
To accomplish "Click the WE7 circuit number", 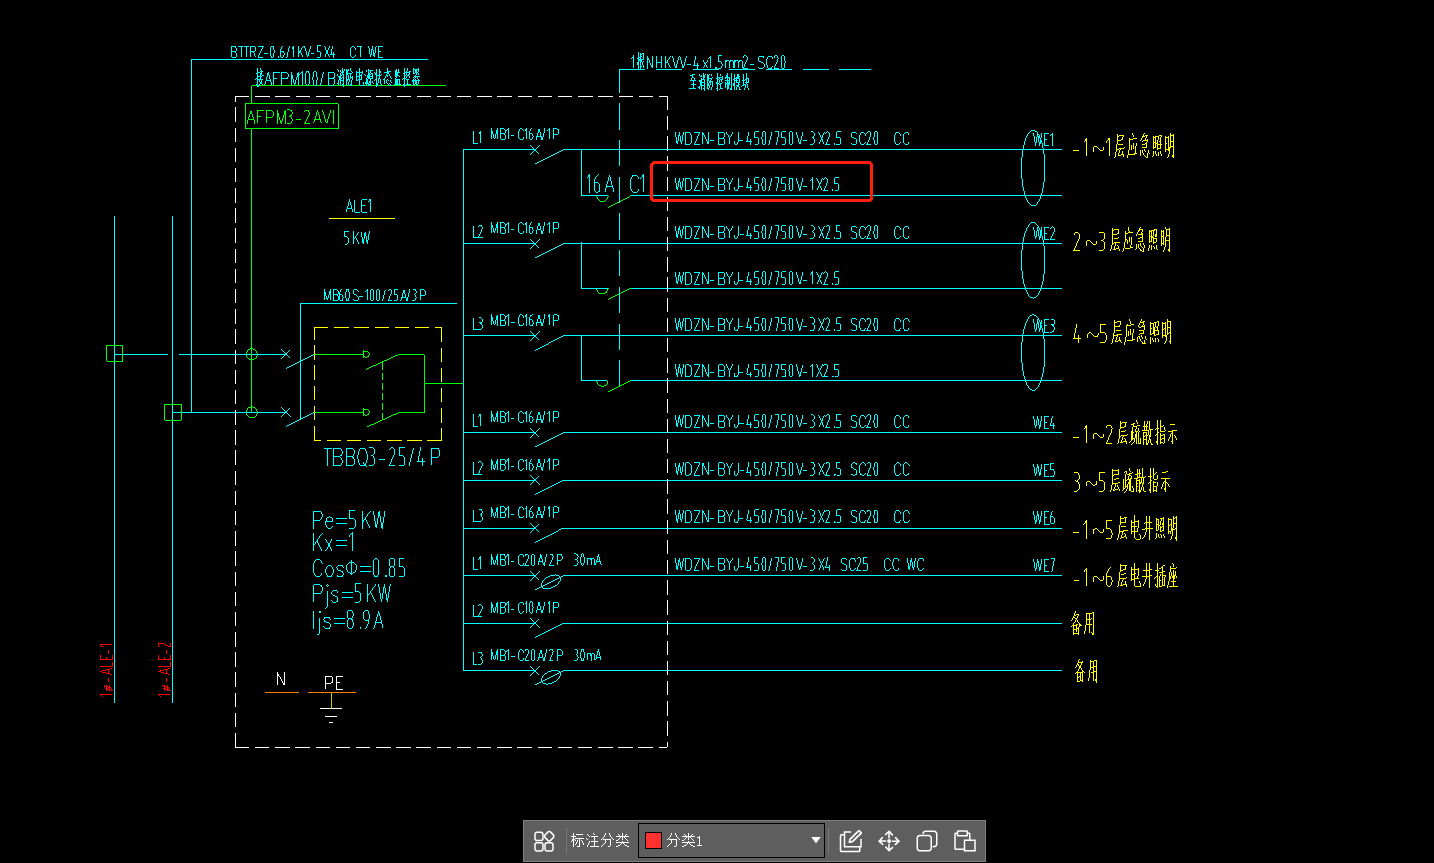I will pos(1043,565).
